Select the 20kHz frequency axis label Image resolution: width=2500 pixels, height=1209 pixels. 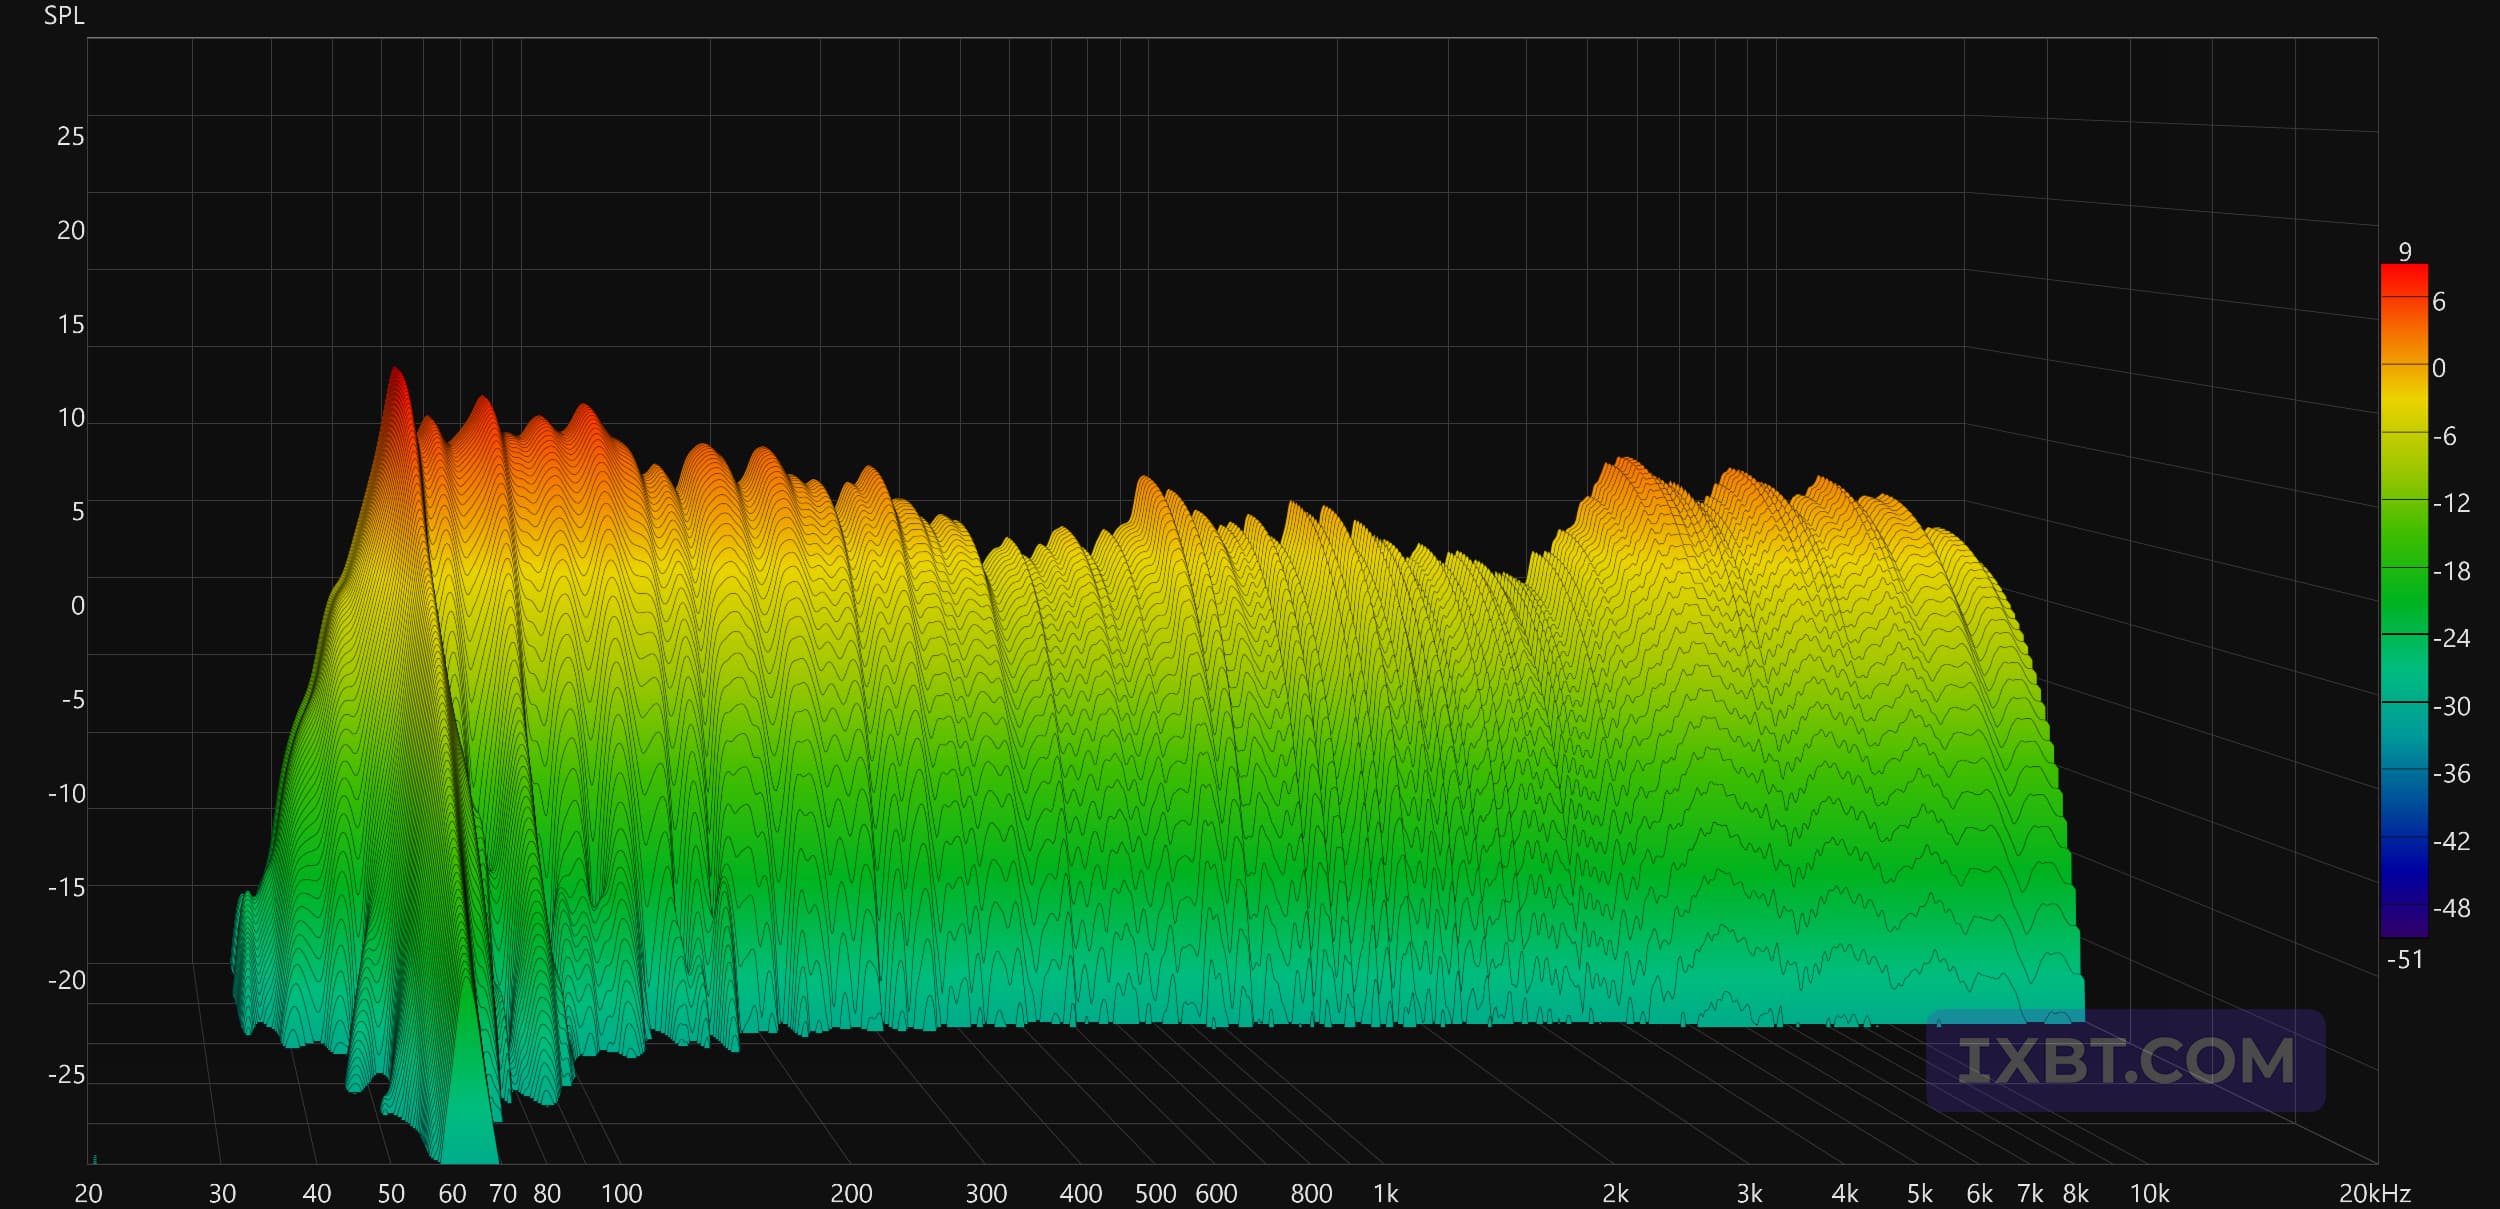(2374, 1193)
